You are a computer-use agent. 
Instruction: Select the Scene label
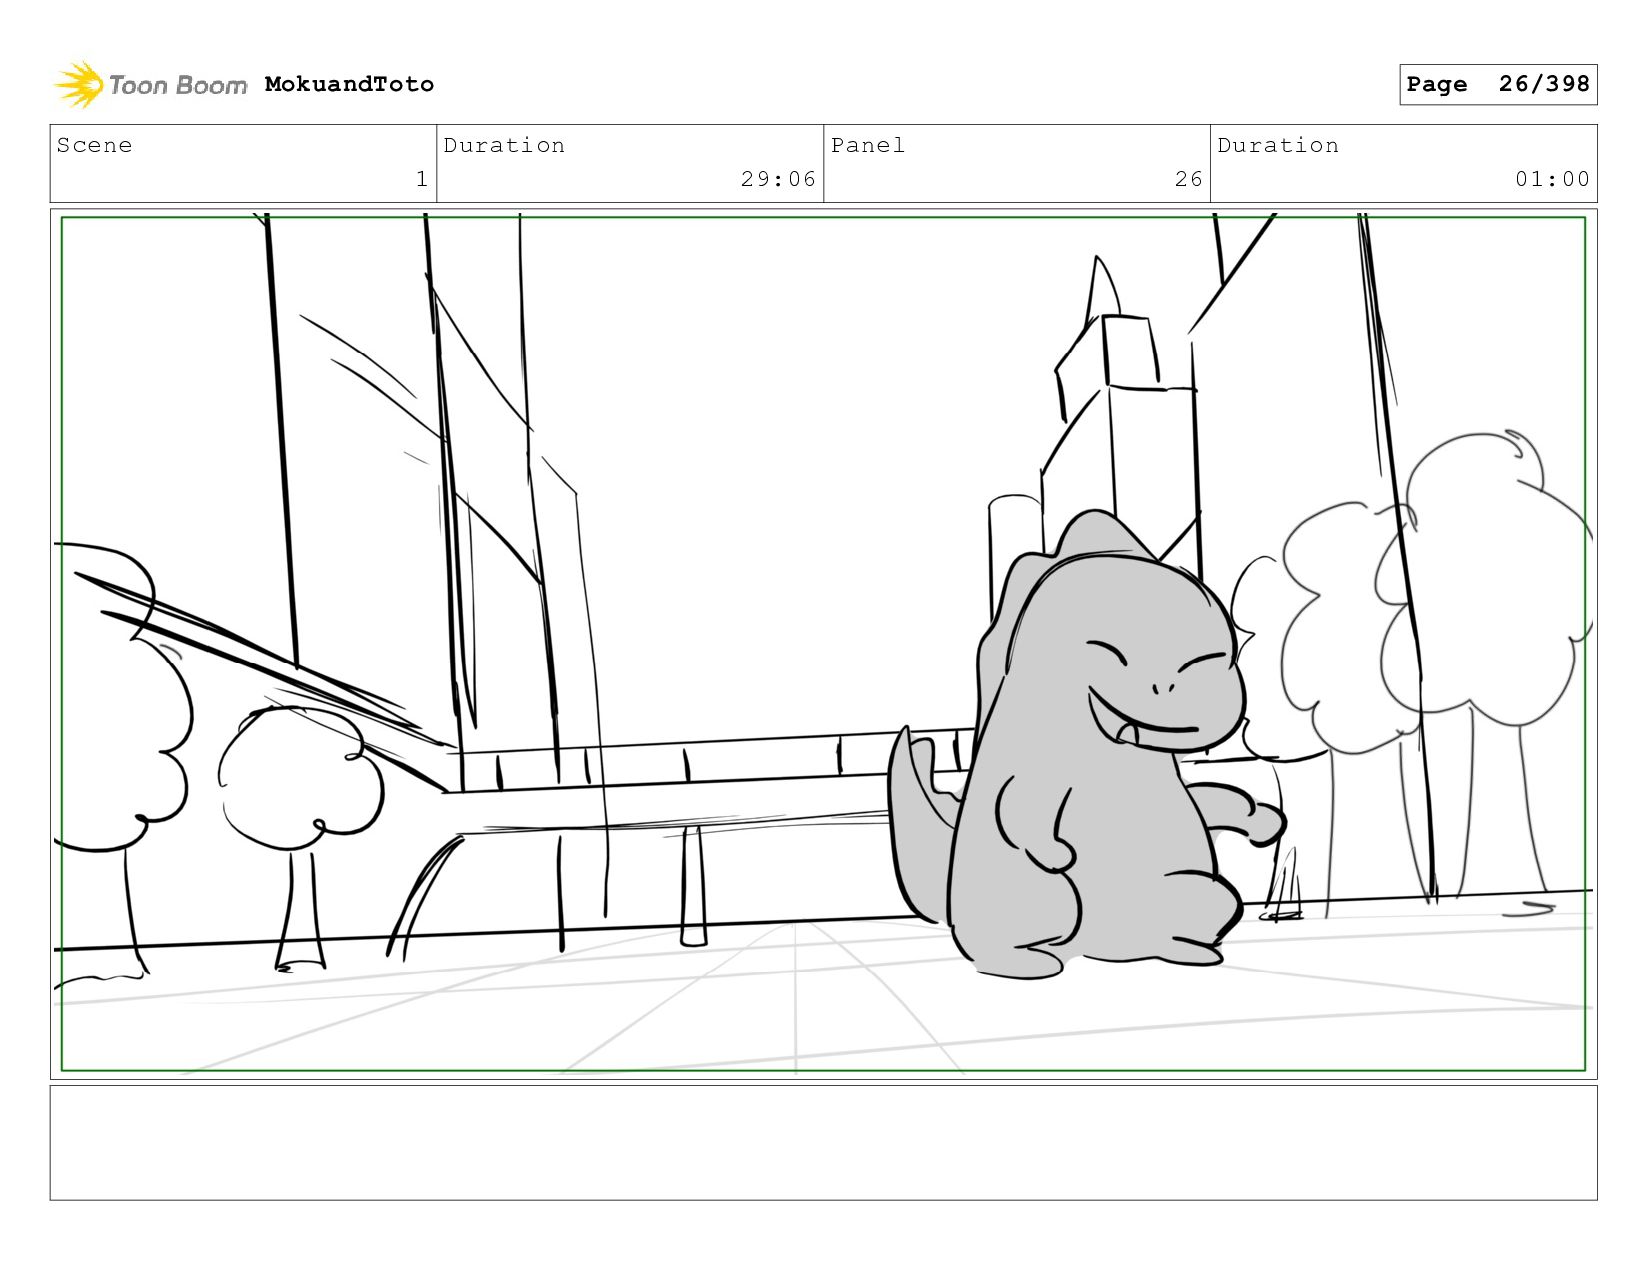coord(94,145)
